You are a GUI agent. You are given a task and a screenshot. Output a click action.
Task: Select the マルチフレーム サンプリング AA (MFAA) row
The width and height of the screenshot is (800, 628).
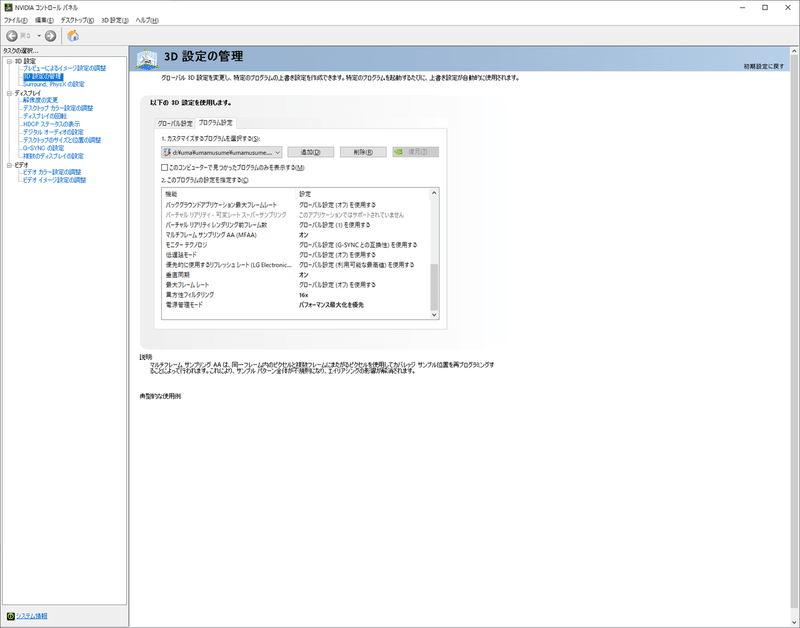296,235
